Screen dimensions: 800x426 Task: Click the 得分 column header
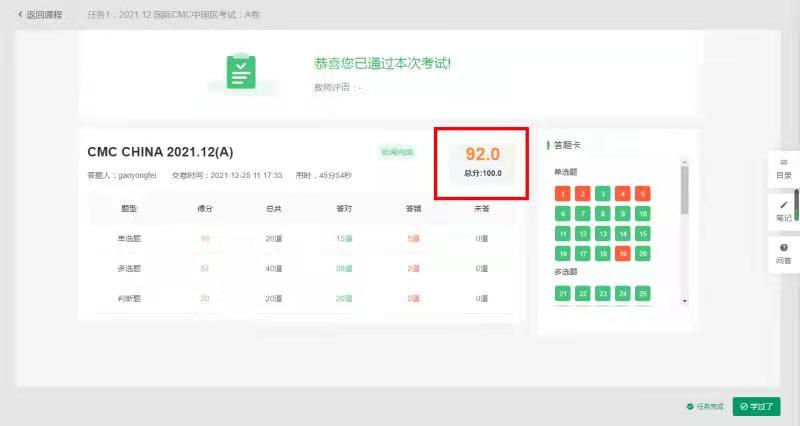pos(205,209)
